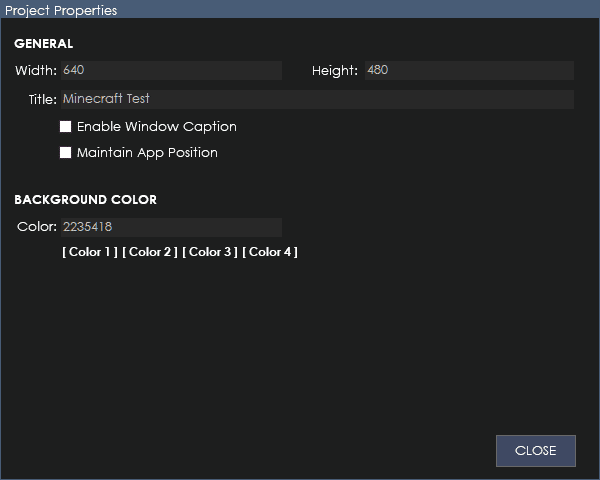Image resolution: width=600 pixels, height=480 pixels.
Task: Click the GENERAL section heading
Action: (44, 44)
